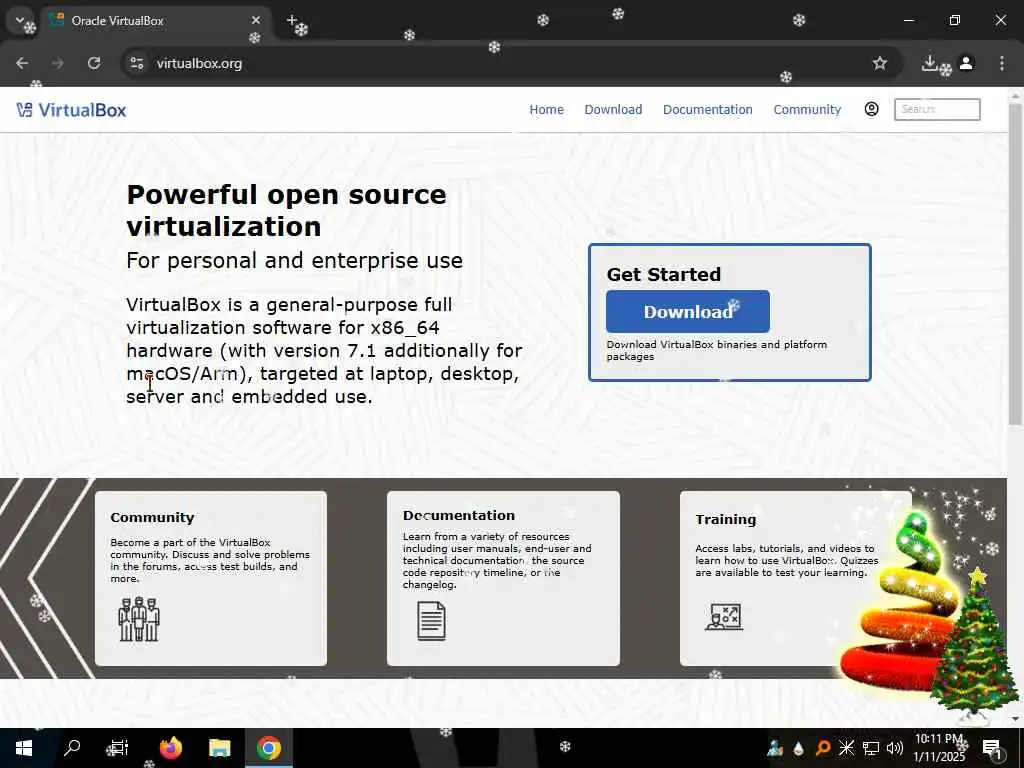Bookmark this page with star icon
The image size is (1024, 768).
(x=880, y=63)
